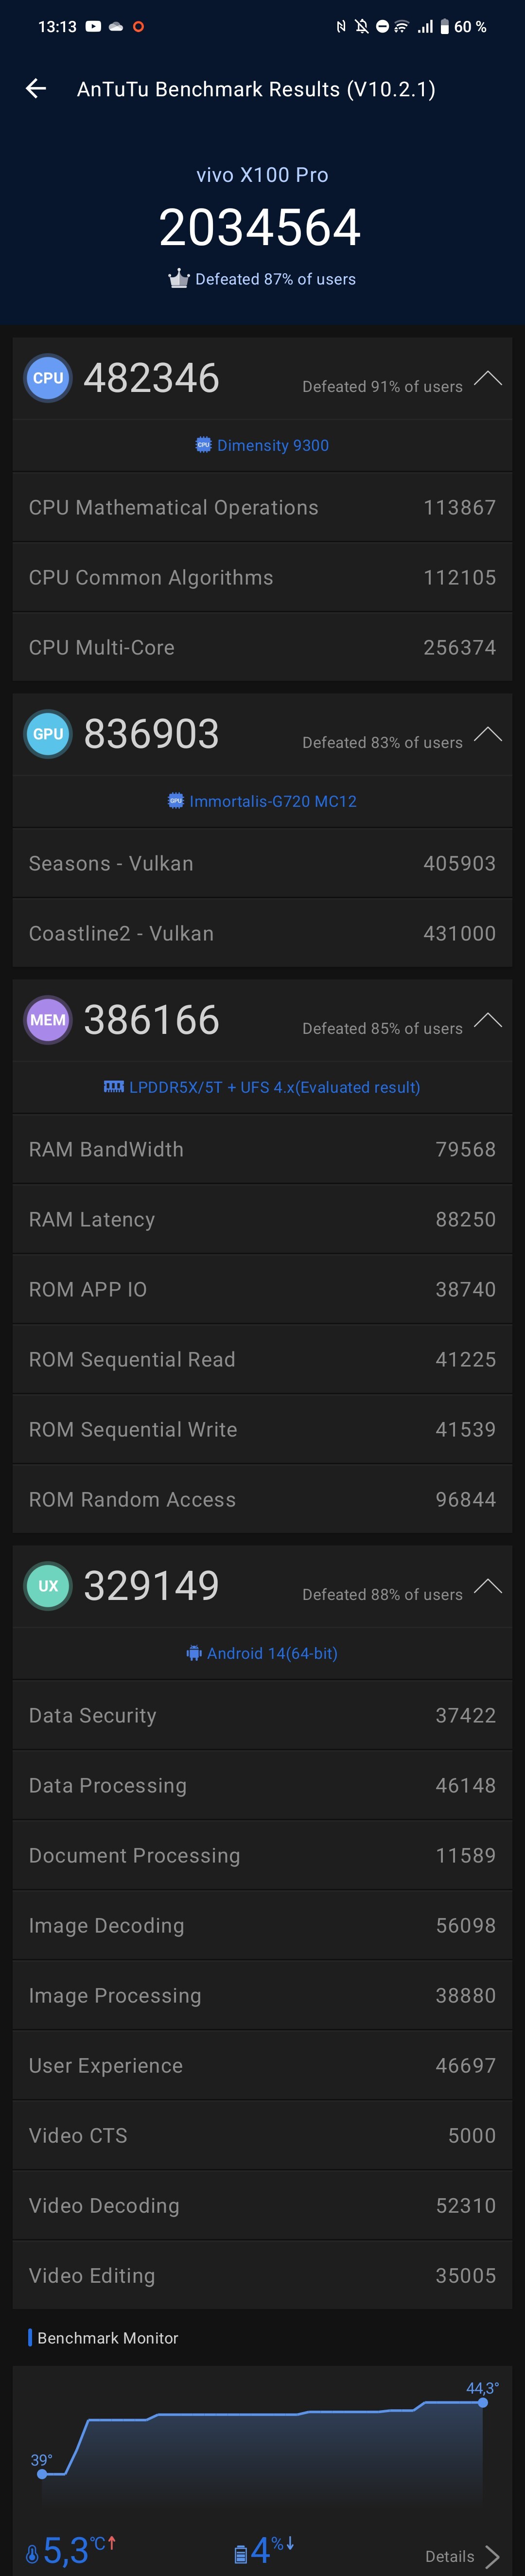This screenshot has height=2576, width=525.
Task: Click the purple MEM badge icon
Action: (x=48, y=1020)
